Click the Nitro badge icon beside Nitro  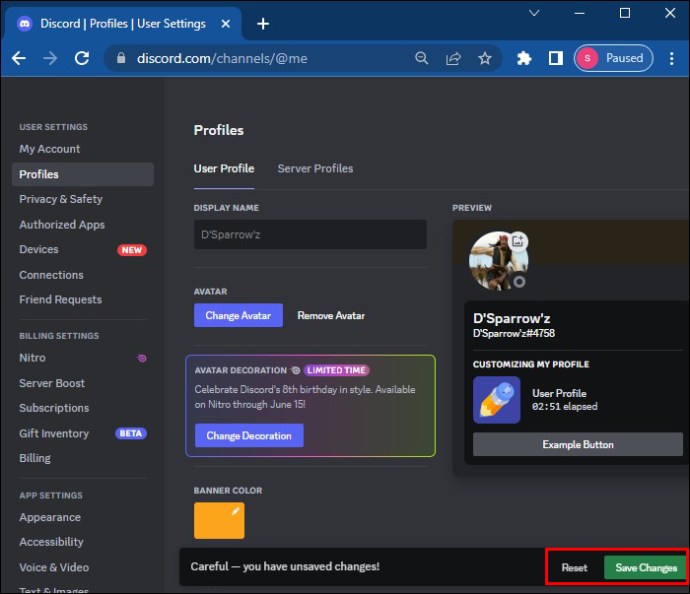click(x=142, y=358)
